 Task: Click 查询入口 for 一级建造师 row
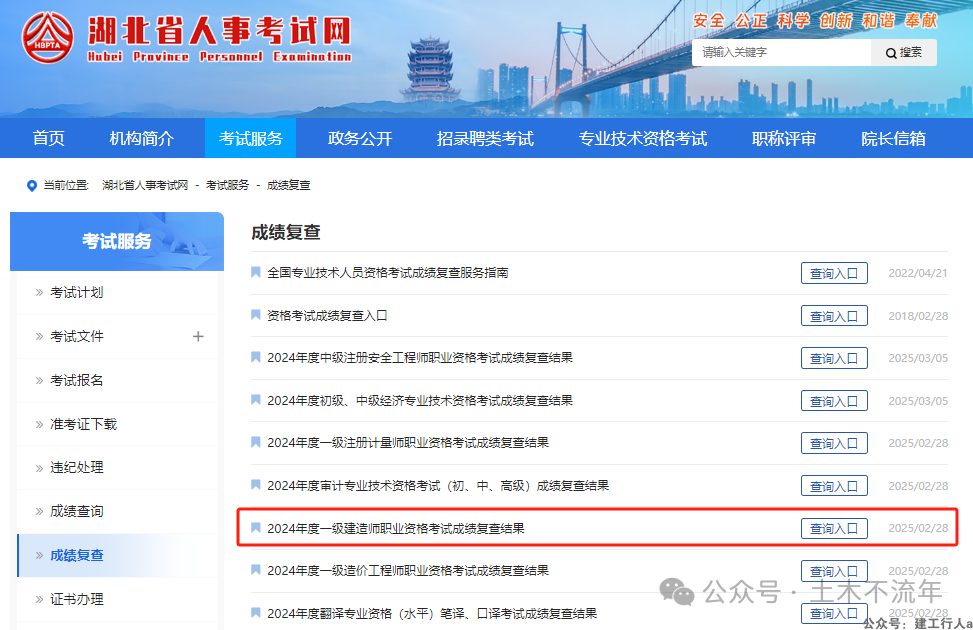point(834,528)
